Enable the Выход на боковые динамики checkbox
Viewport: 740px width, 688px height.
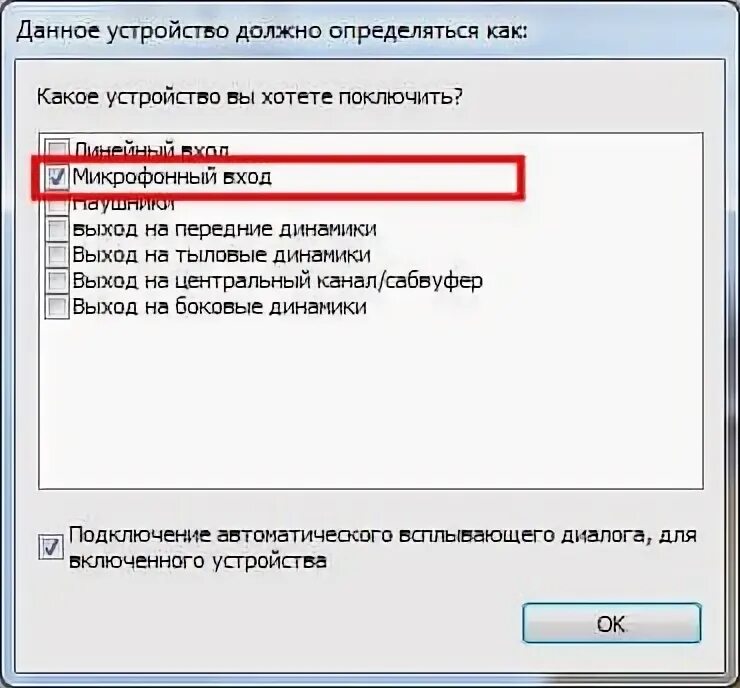[57, 307]
